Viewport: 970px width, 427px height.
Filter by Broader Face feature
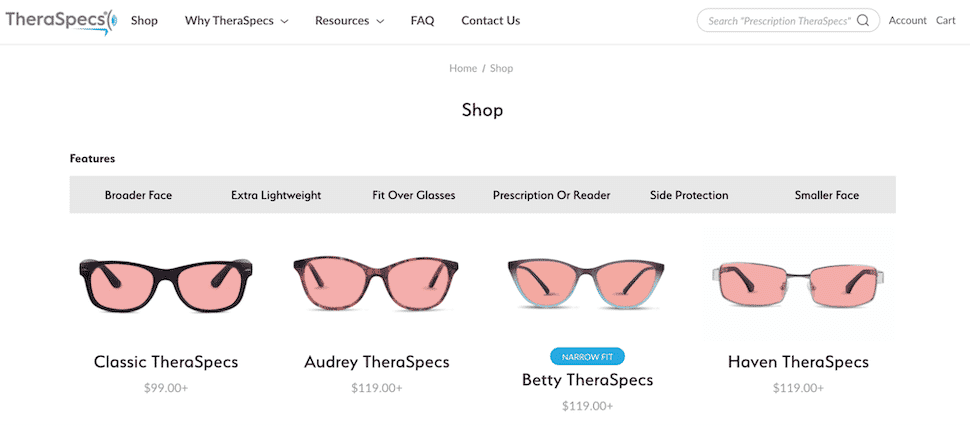point(138,195)
